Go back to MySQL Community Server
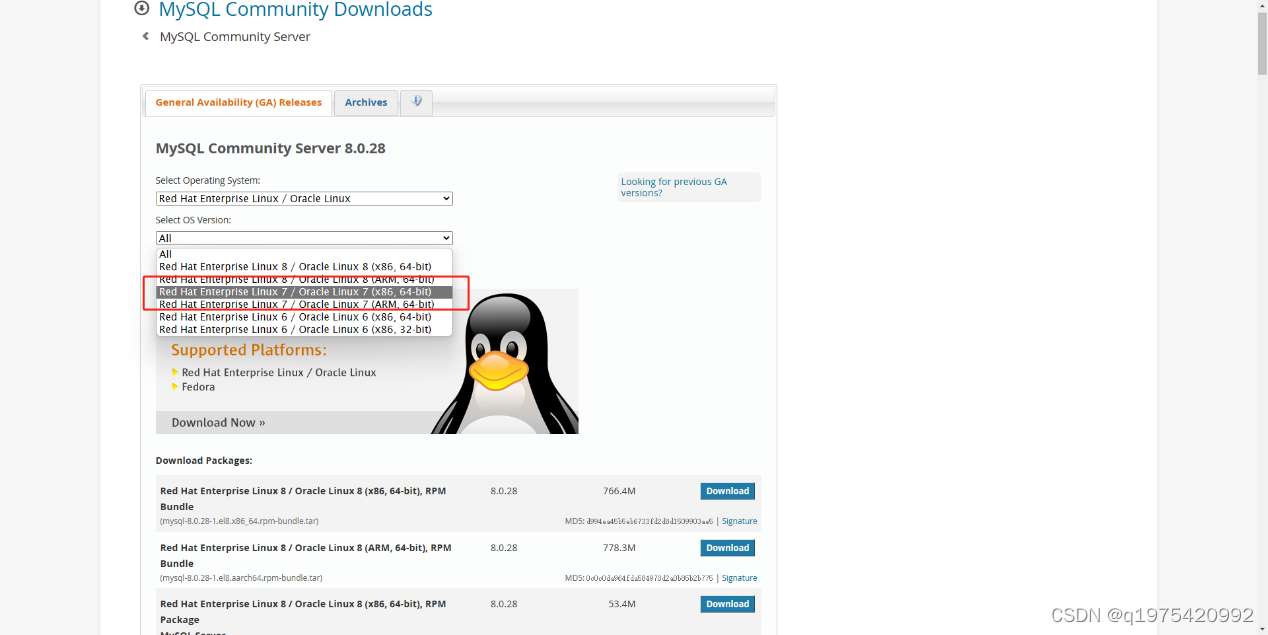 (x=235, y=37)
